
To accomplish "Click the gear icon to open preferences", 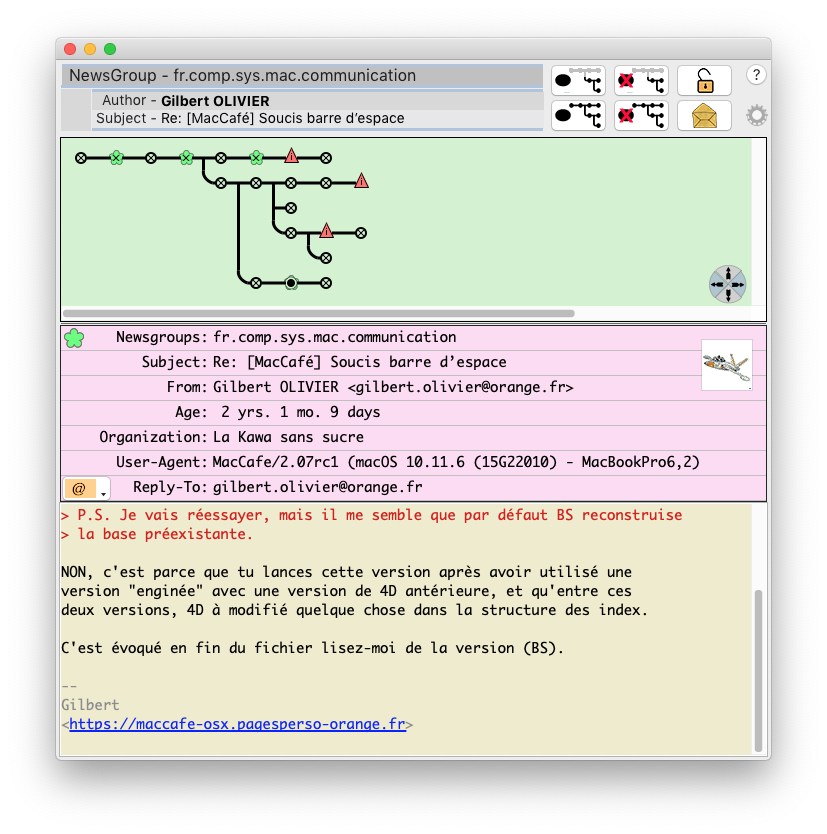I will point(756,115).
